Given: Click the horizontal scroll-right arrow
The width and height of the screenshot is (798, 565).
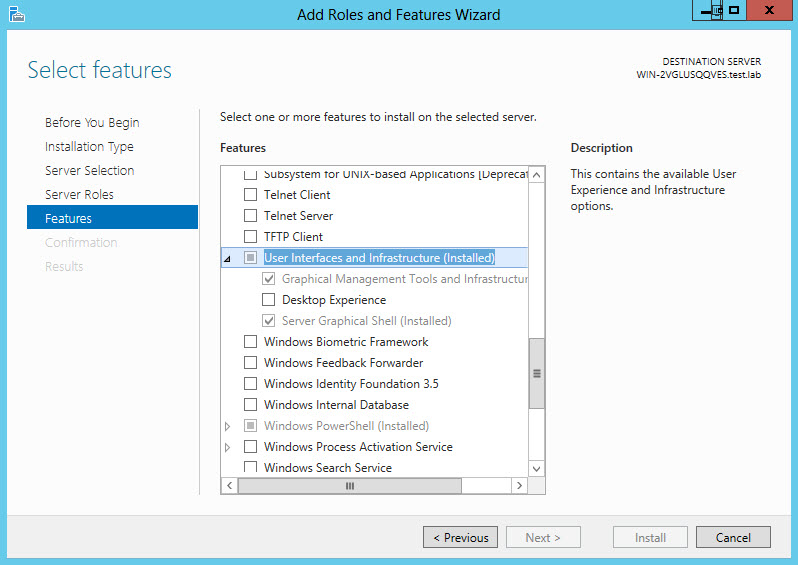Looking at the screenshot, I should pos(519,486).
